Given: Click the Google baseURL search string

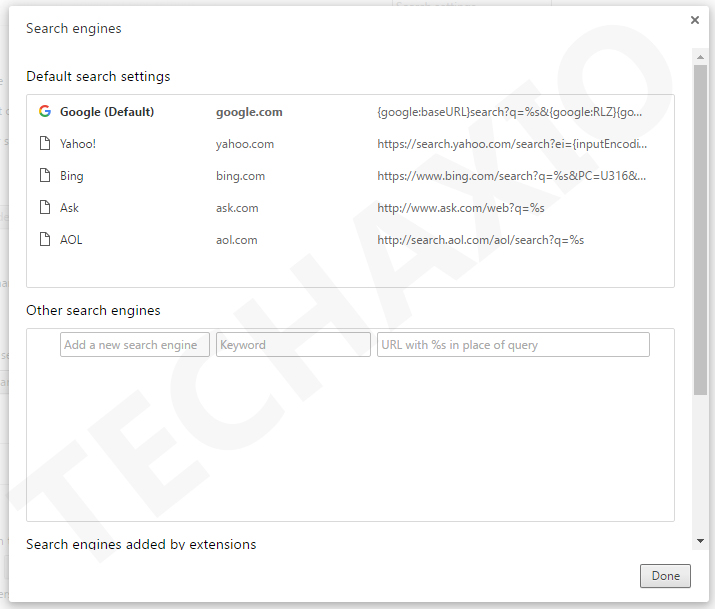Looking at the screenshot, I should [x=510, y=112].
